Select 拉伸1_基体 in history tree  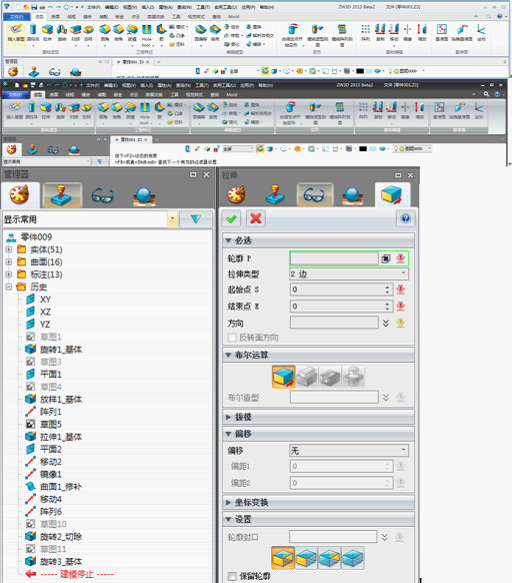click(61, 437)
